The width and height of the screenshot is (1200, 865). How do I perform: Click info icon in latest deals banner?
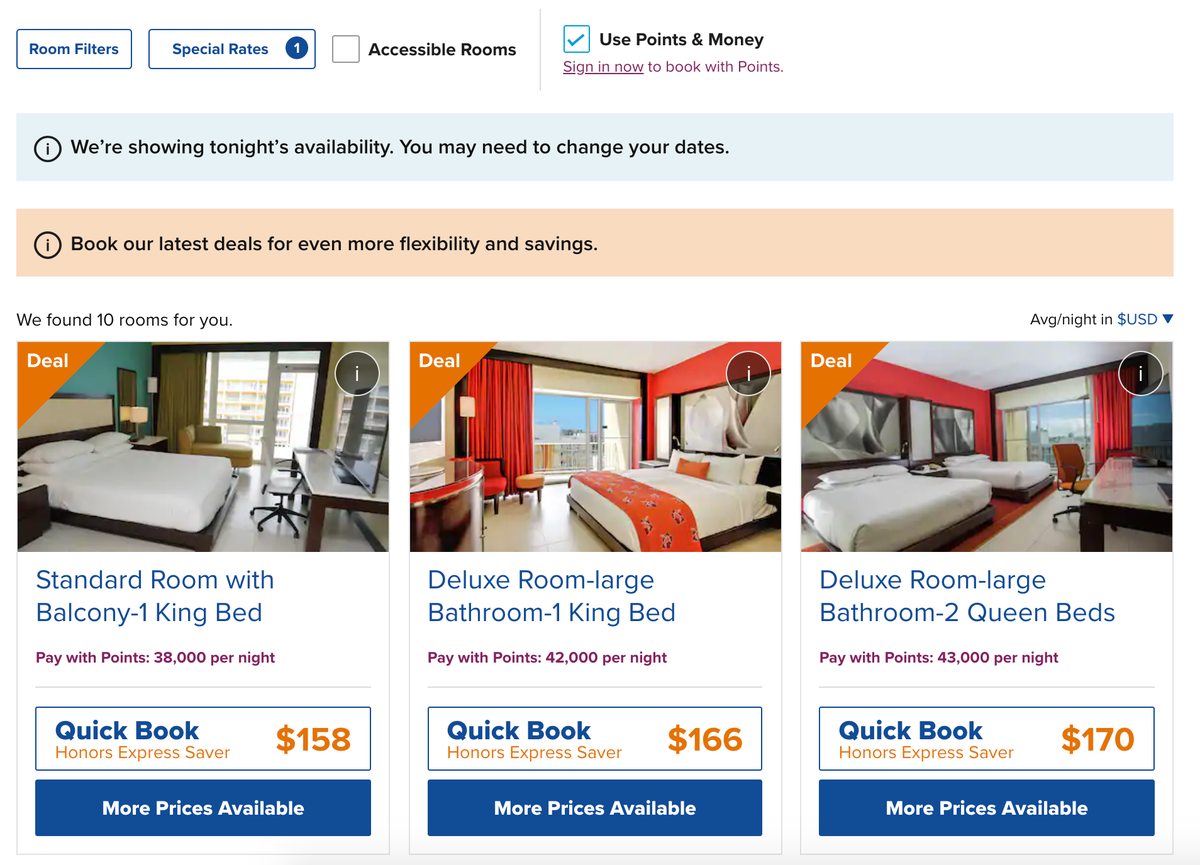[47, 244]
